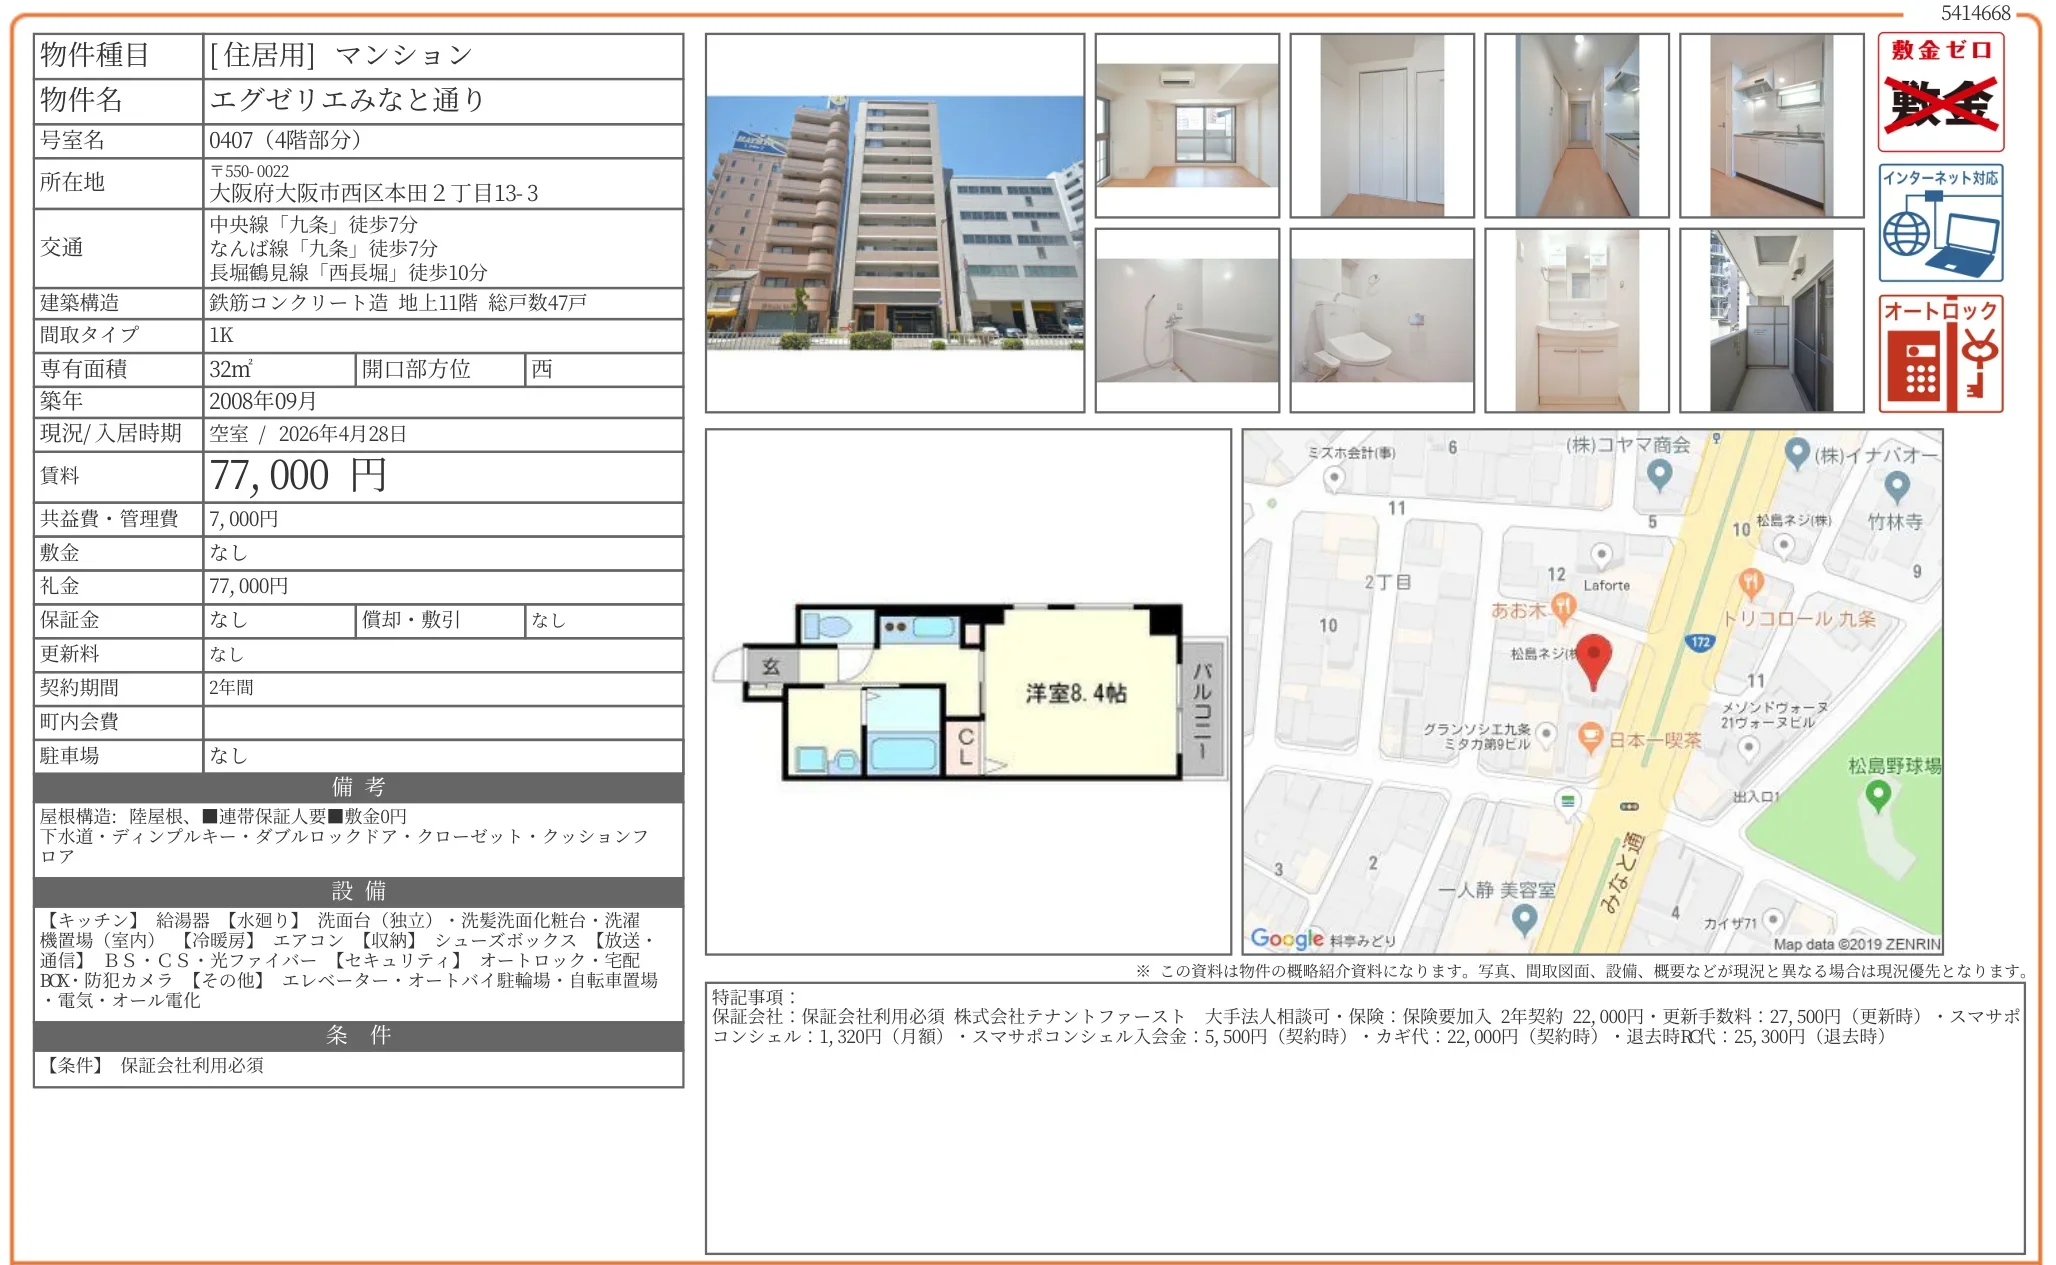2056x1265 pixels.
Task: Click the 敷金ゼロ badge icon
Action: click(1940, 92)
